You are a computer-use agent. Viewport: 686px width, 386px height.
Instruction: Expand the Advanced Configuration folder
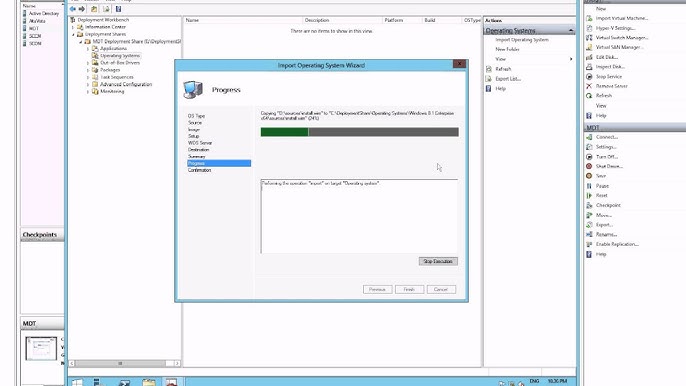click(x=88, y=84)
